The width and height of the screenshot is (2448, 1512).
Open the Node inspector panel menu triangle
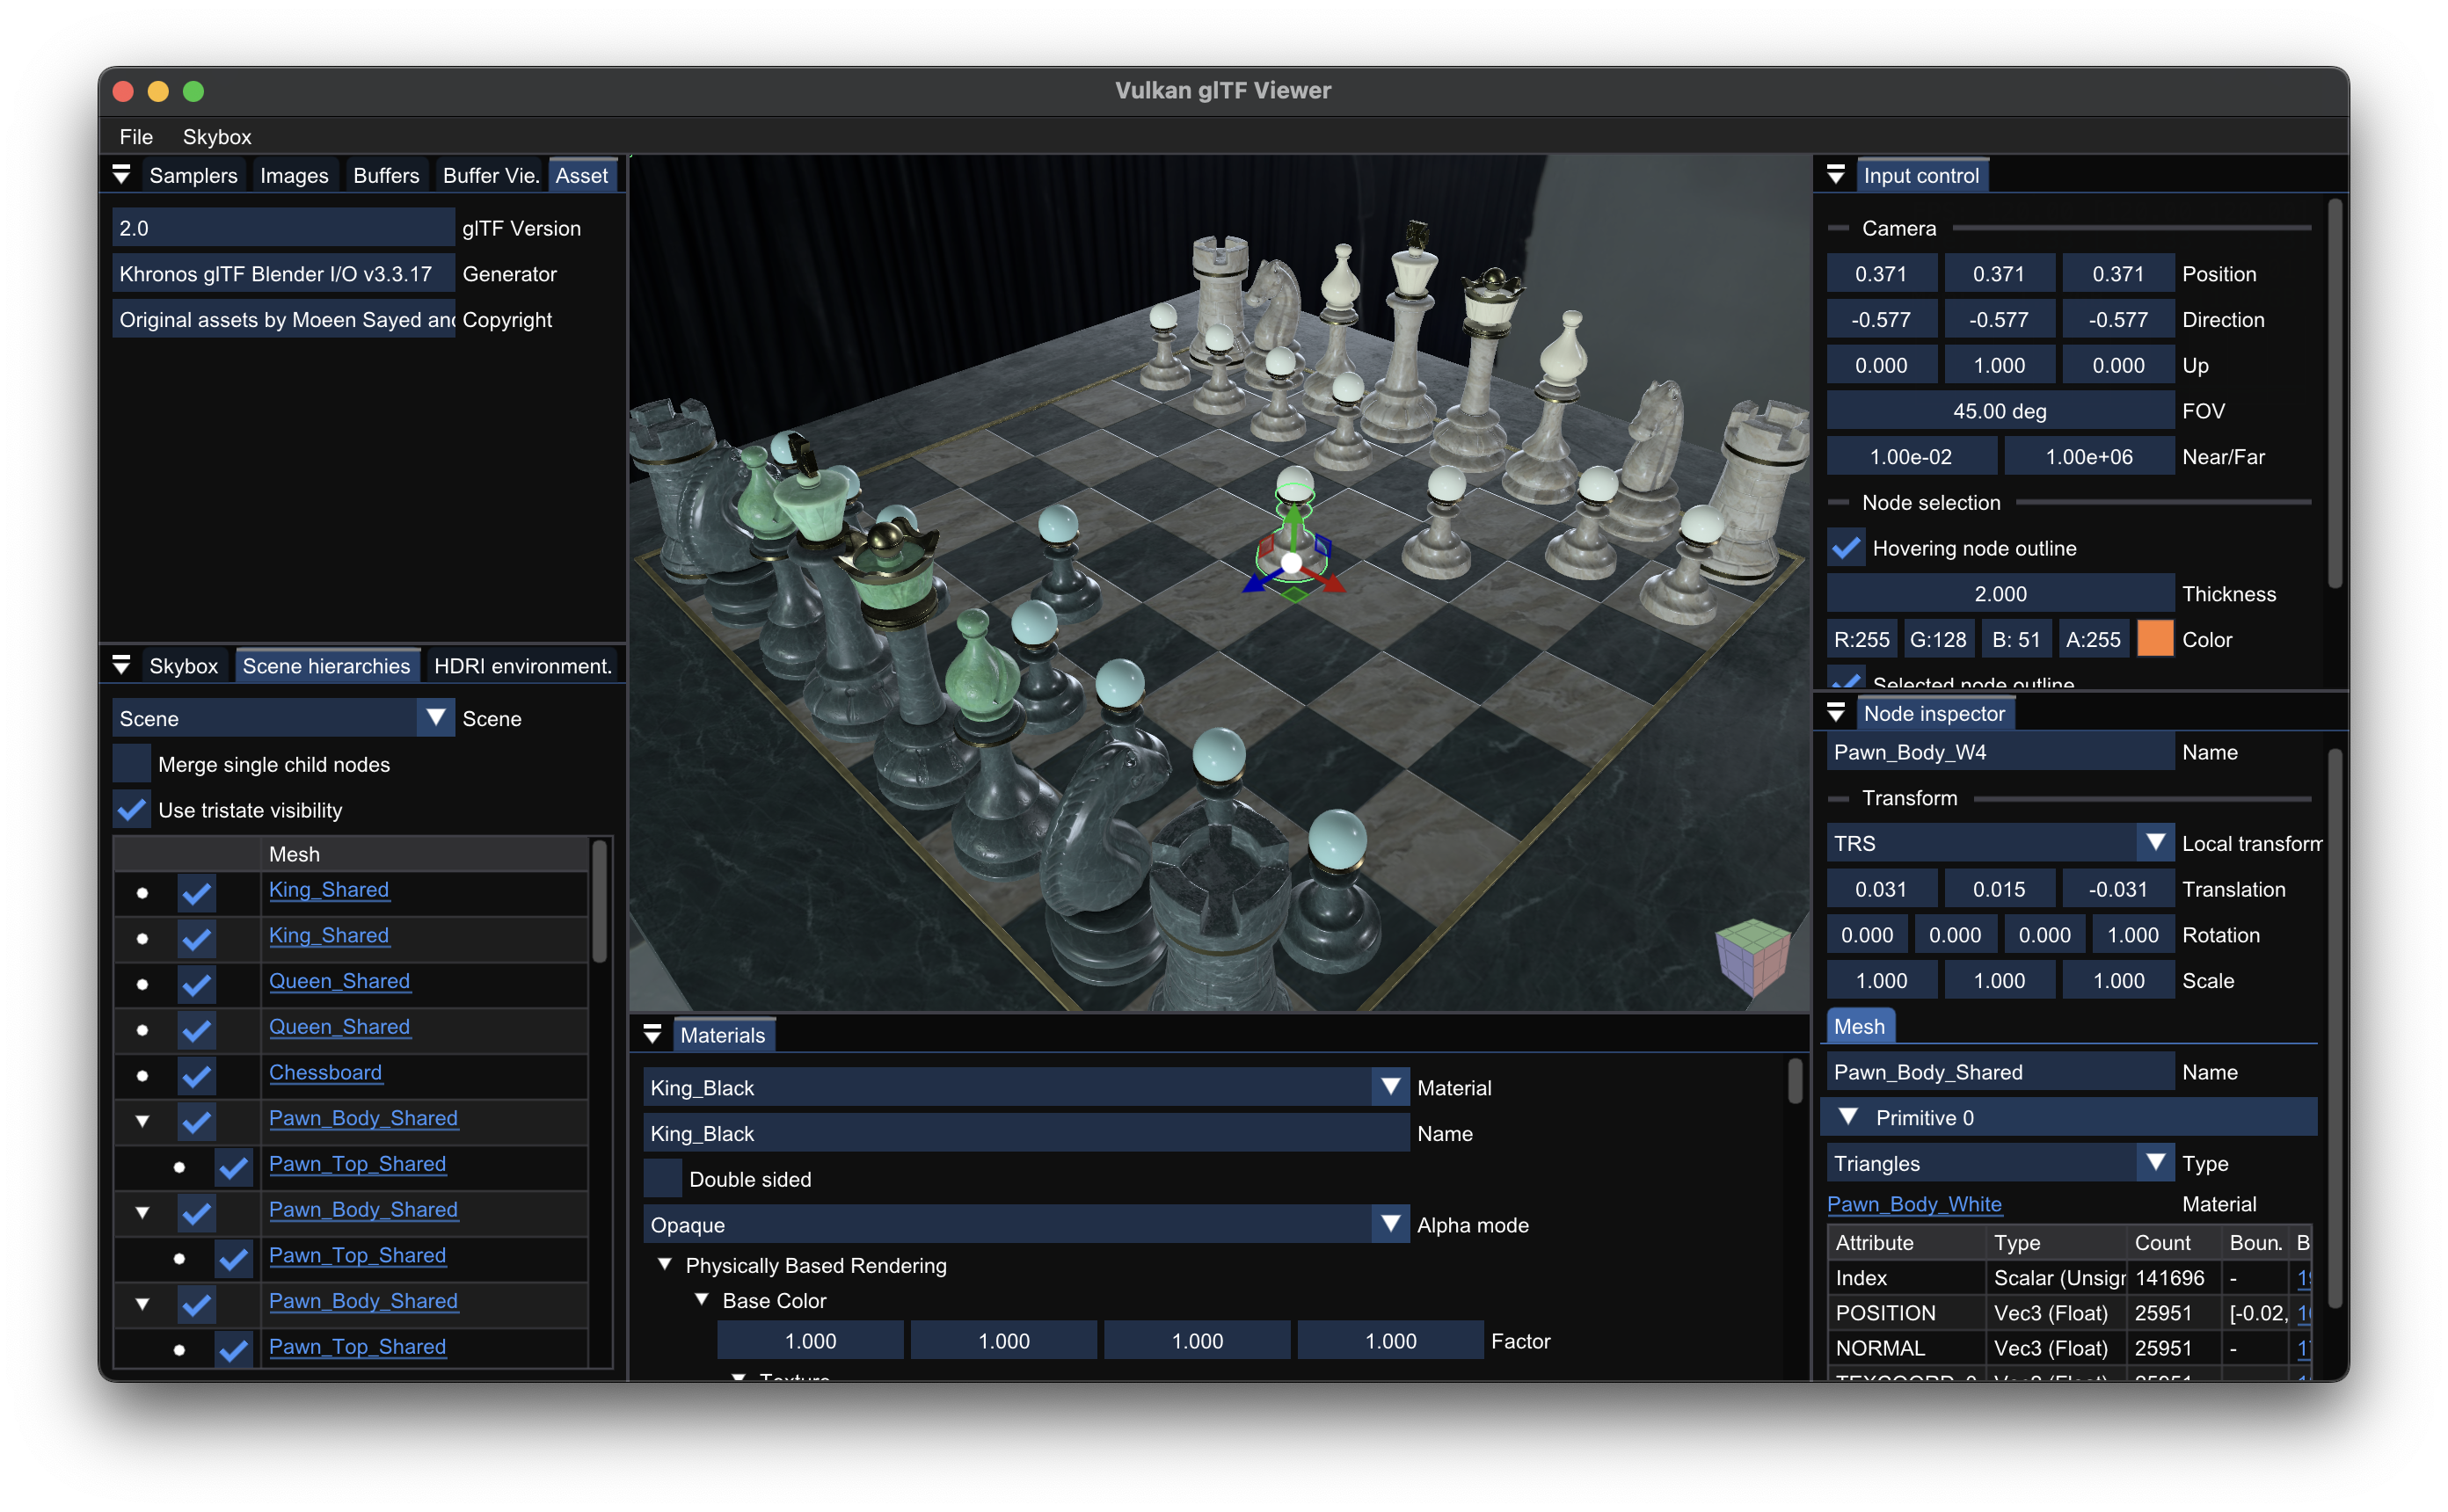pos(1836,713)
